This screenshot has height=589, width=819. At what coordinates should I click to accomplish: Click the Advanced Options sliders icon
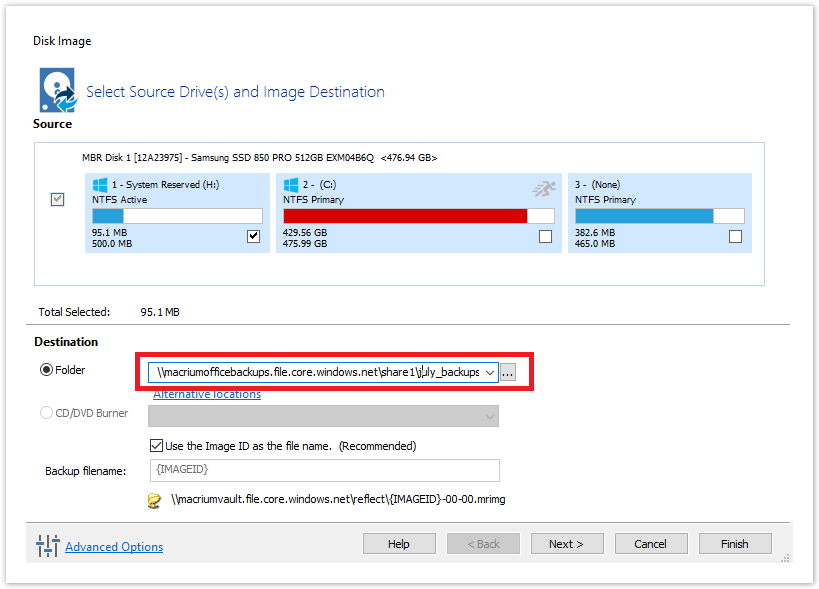coord(48,546)
